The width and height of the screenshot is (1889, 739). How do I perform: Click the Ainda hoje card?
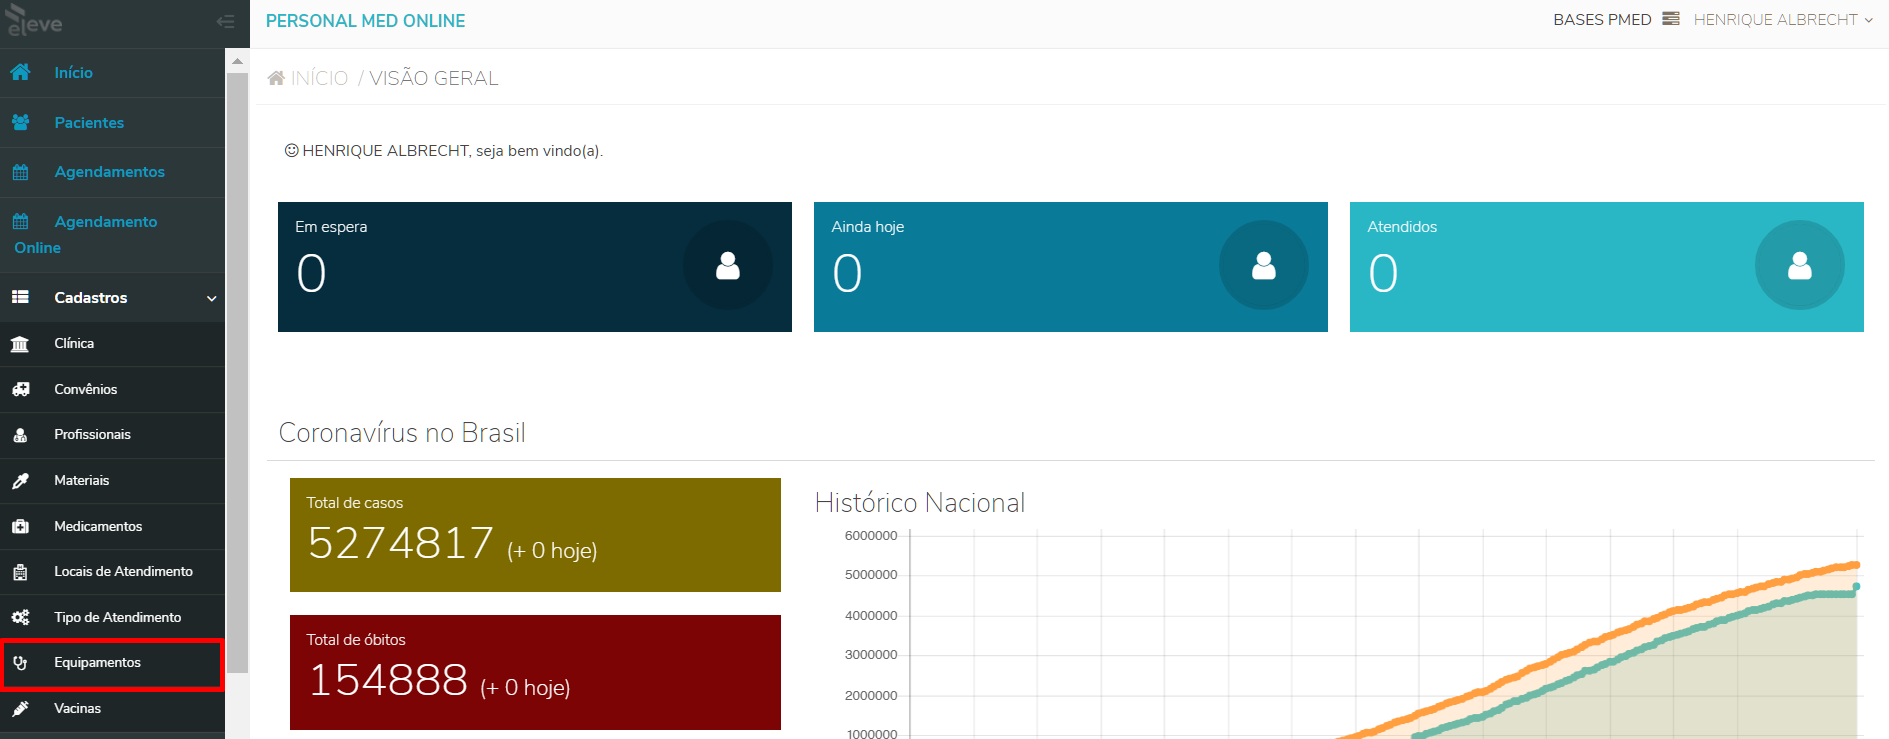[x=1071, y=267]
